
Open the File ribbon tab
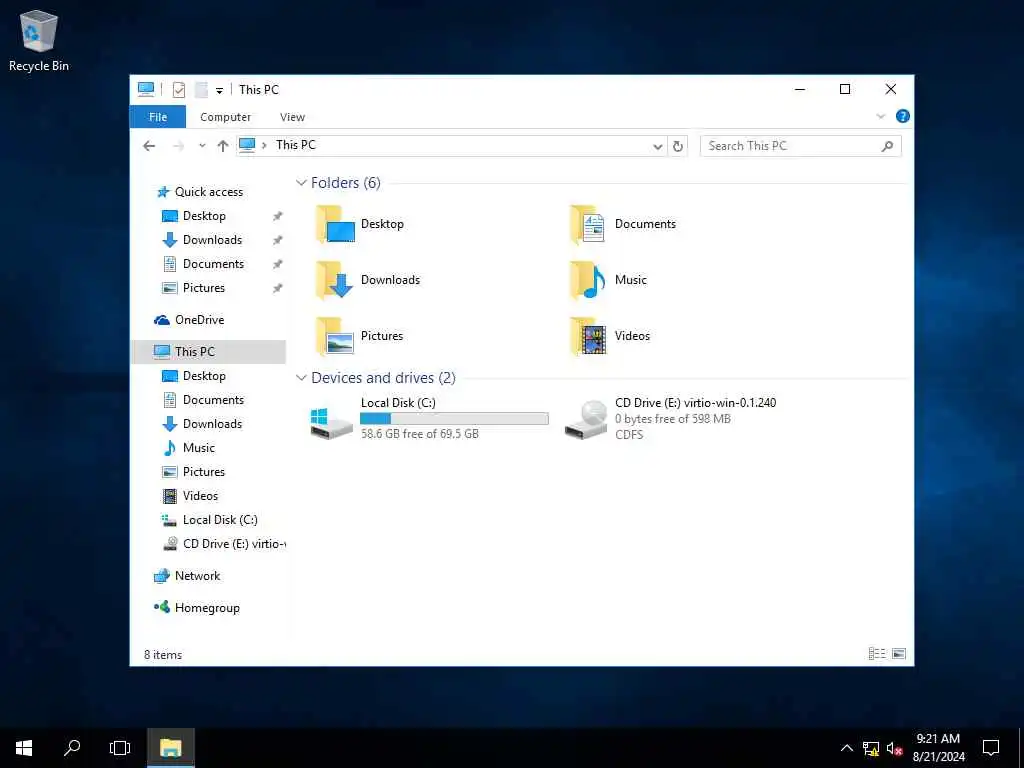(x=157, y=117)
